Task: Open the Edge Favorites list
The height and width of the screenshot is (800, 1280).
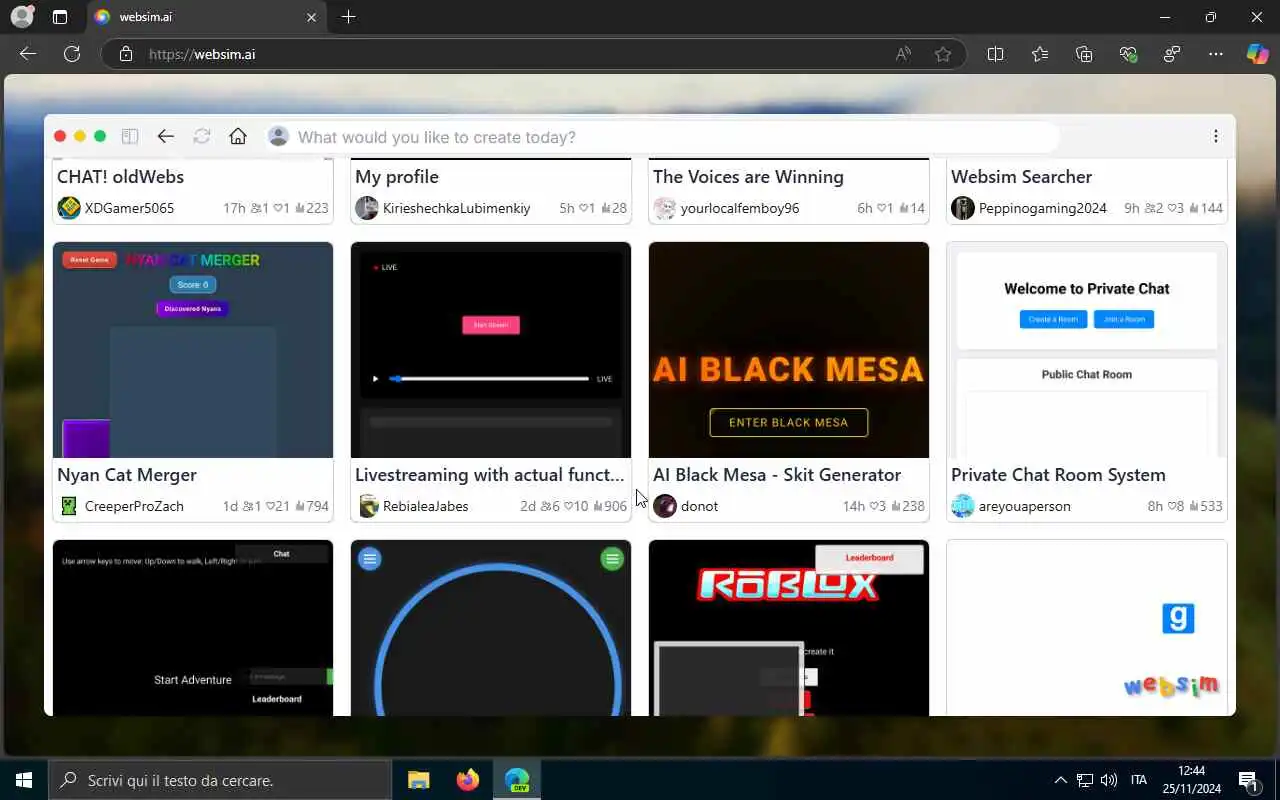Action: tap(1040, 54)
